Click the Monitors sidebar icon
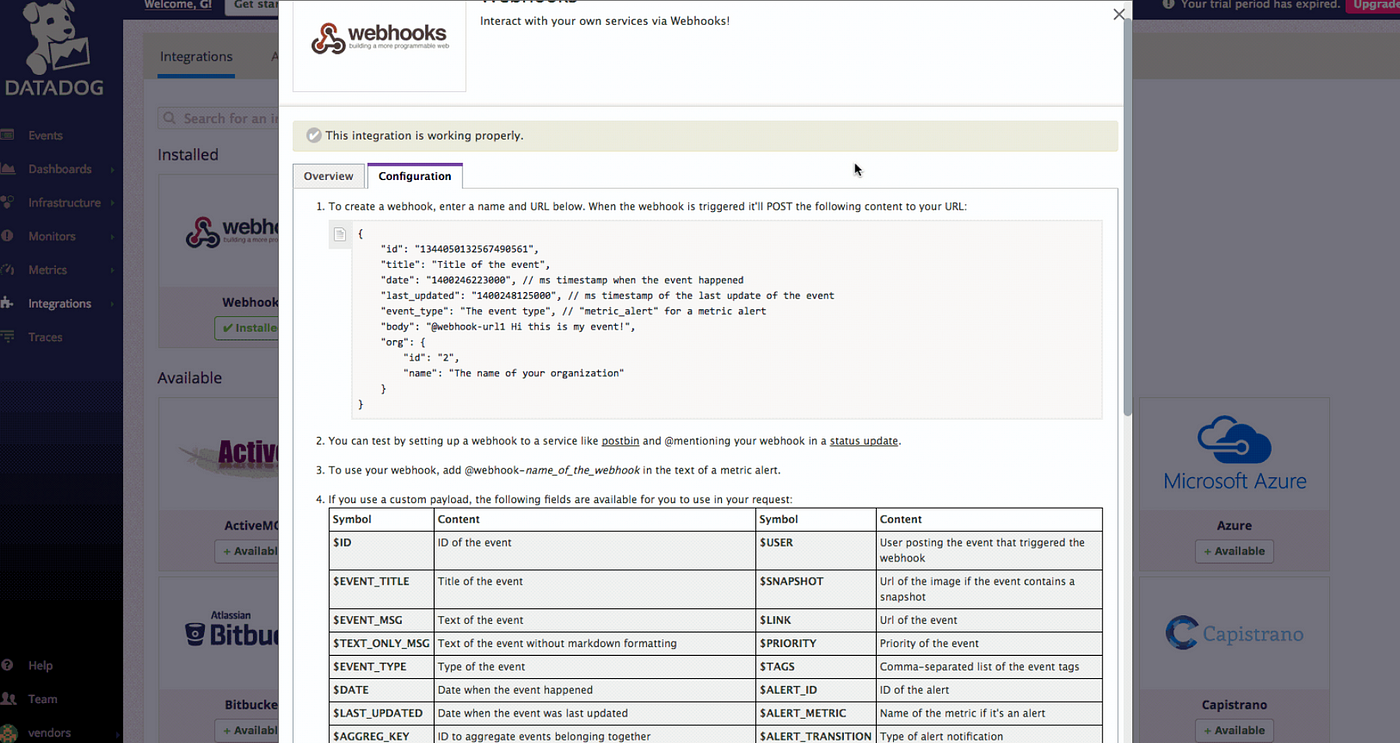This screenshot has width=1400, height=743. (x=8, y=236)
